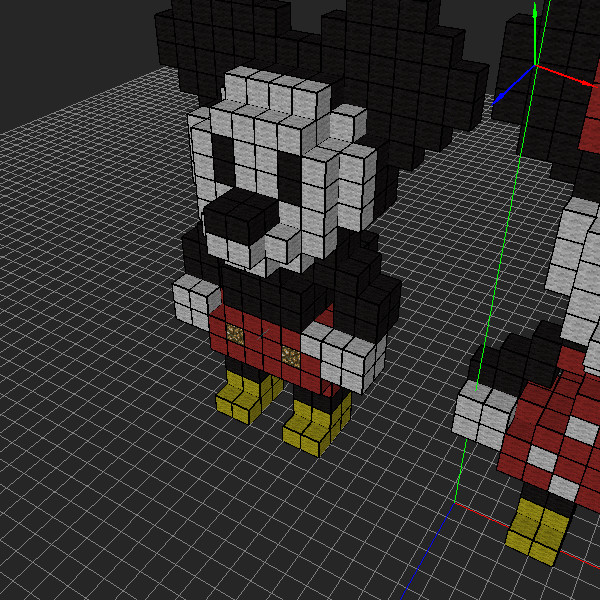Select the second model's yellow shoe
Image resolution: width=600 pixels, height=600 pixels.
tap(538, 531)
